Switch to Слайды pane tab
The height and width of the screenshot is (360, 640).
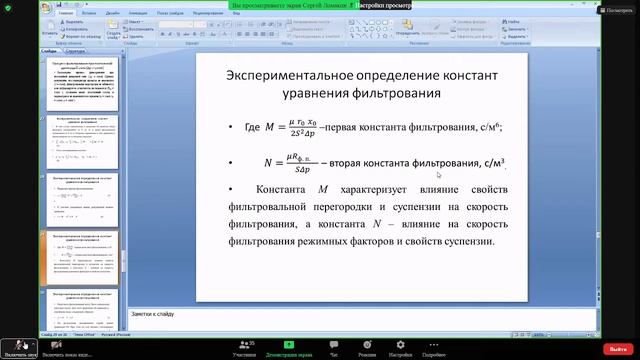49,51
